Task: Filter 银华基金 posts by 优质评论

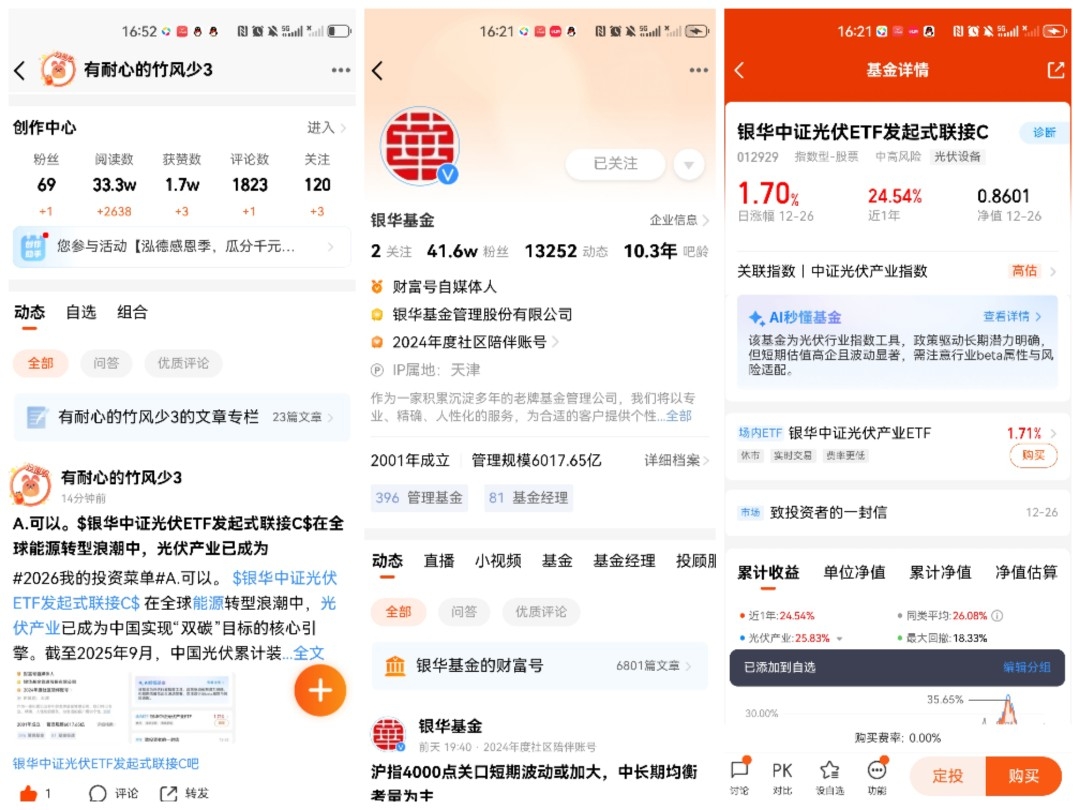Action: tap(541, 612)
